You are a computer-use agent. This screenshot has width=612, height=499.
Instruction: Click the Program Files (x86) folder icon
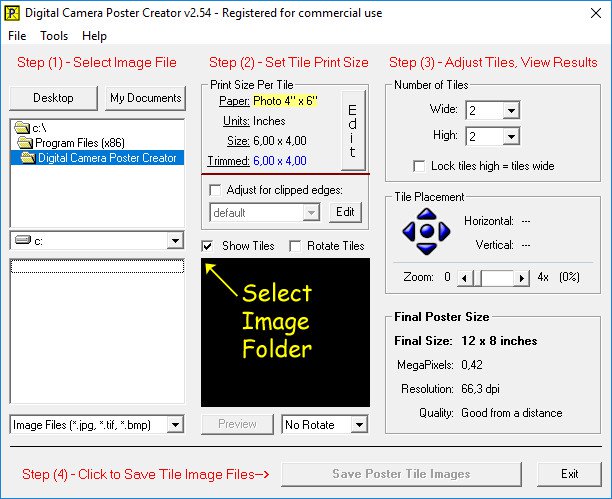click(x=25, y=143)
